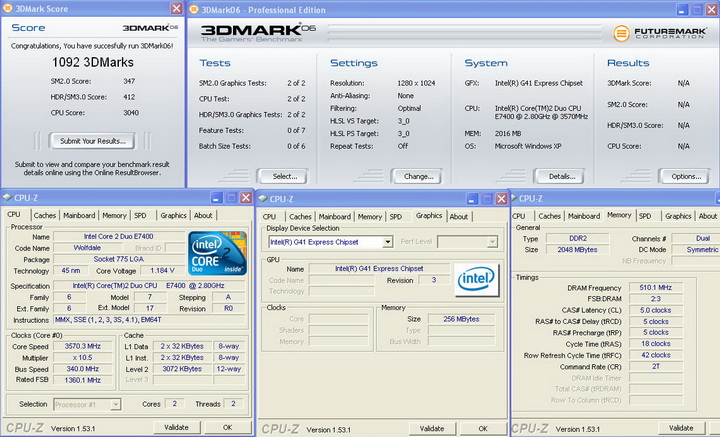Click Validate in middle CPU-Z window
The image size is (720, 437).
click(x=432, y=428)
